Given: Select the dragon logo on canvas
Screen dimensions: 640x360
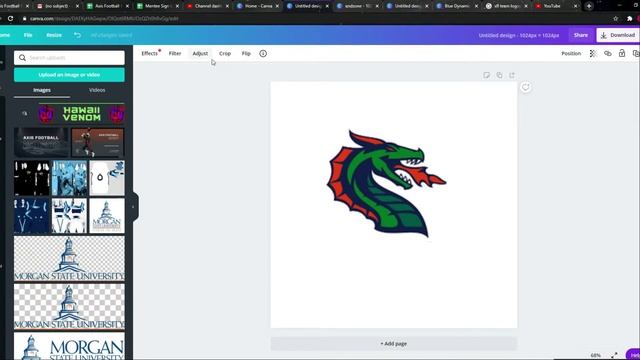Looking at the screenshot, I should [x=387, y=183].
